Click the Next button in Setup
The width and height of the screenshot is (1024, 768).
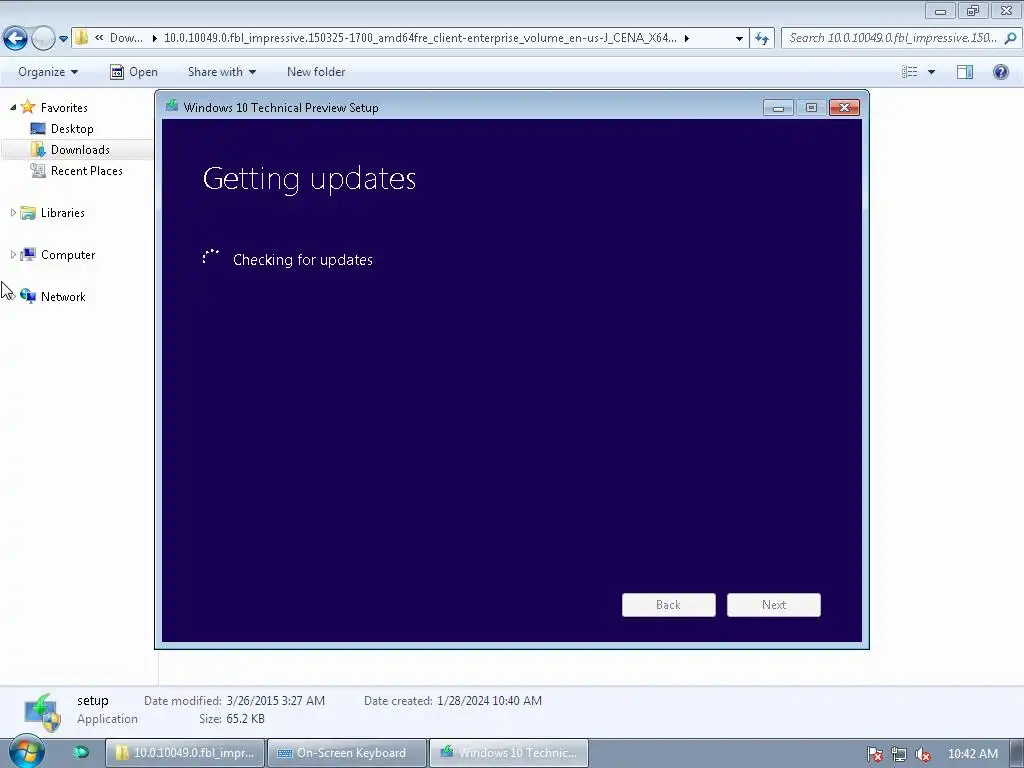point(774,605)
